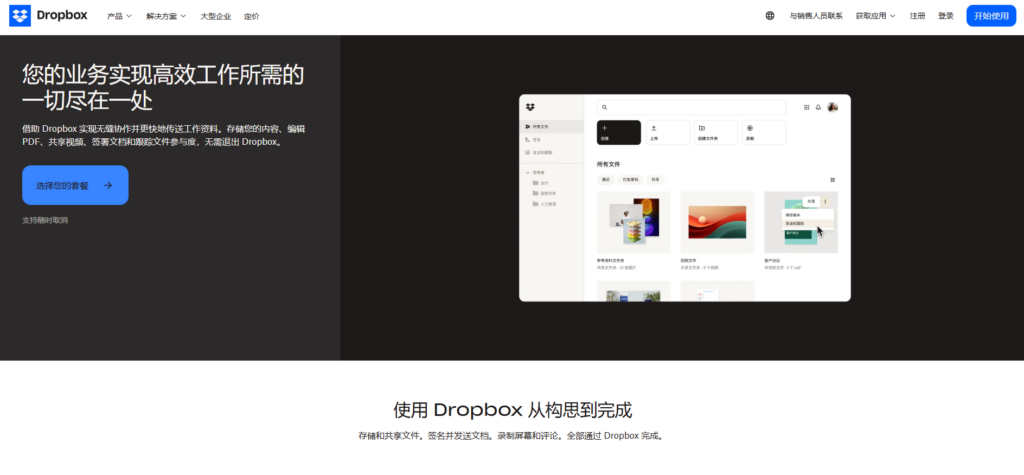This screenshot has width=1024, height=475.
Task: Click the 上传 upload tile in the preview
Action: (667, 133)
